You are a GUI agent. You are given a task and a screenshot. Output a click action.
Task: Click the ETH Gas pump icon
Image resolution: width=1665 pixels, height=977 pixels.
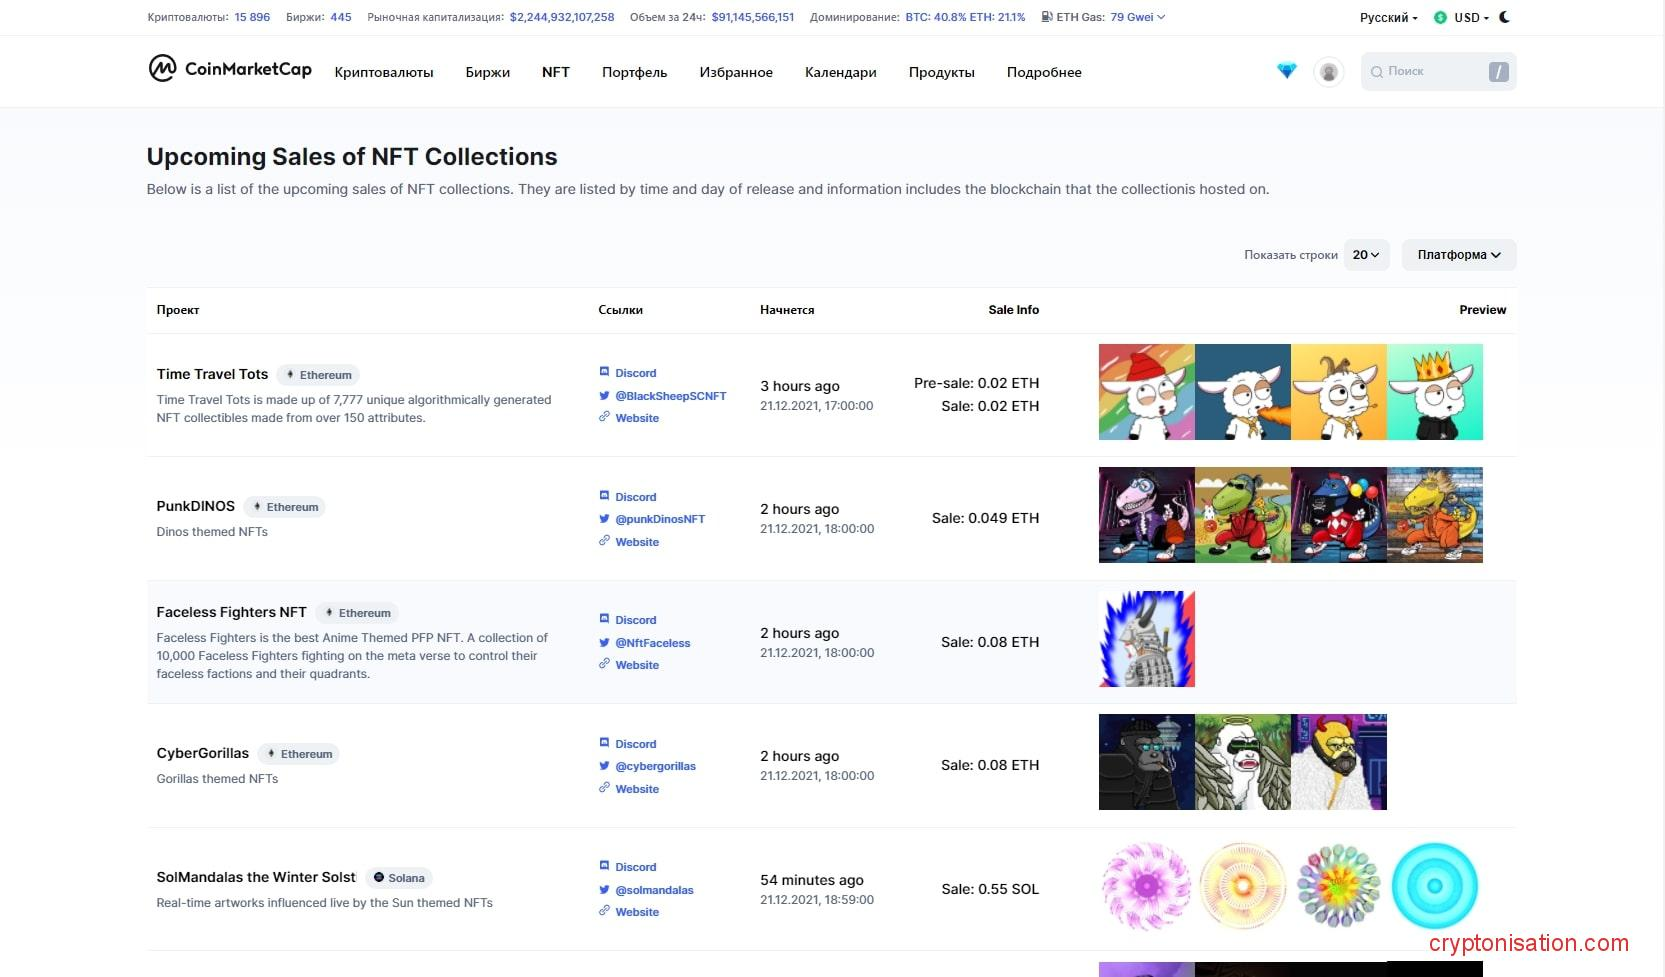(x=1046, y=17)
